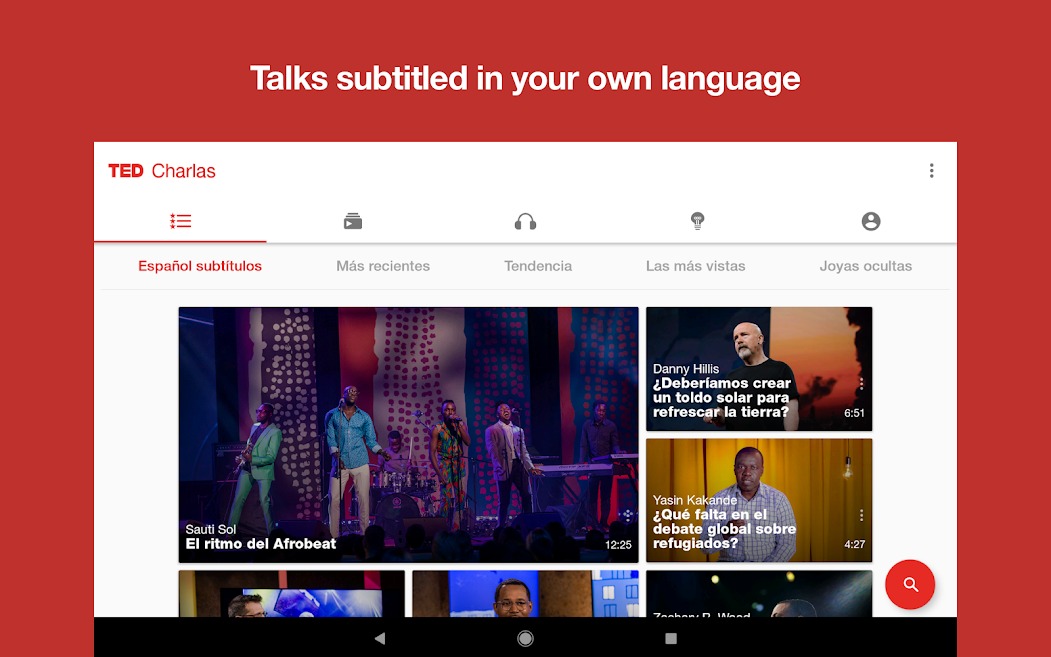Open the podcasts headphones icon tab
The width and height of the screenshot is (1051, 657).
click(x=525, y=221)
